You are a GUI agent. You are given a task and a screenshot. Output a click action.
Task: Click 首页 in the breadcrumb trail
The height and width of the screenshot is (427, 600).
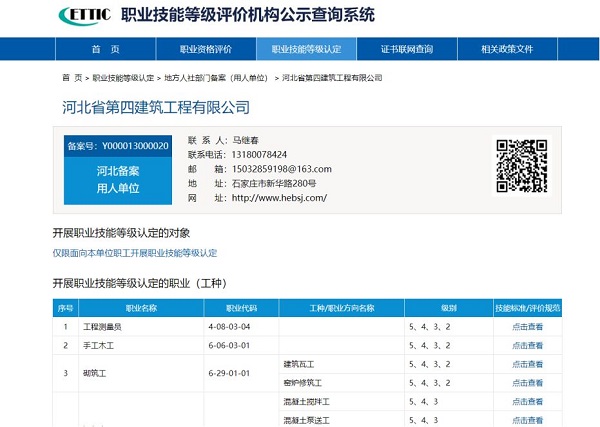pyautogui.click(x=72, y=78)
